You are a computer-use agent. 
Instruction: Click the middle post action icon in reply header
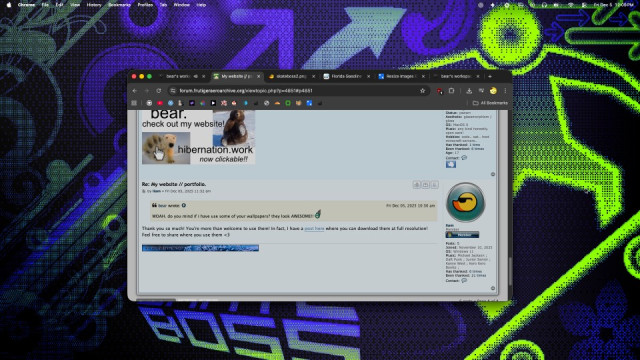425,185
